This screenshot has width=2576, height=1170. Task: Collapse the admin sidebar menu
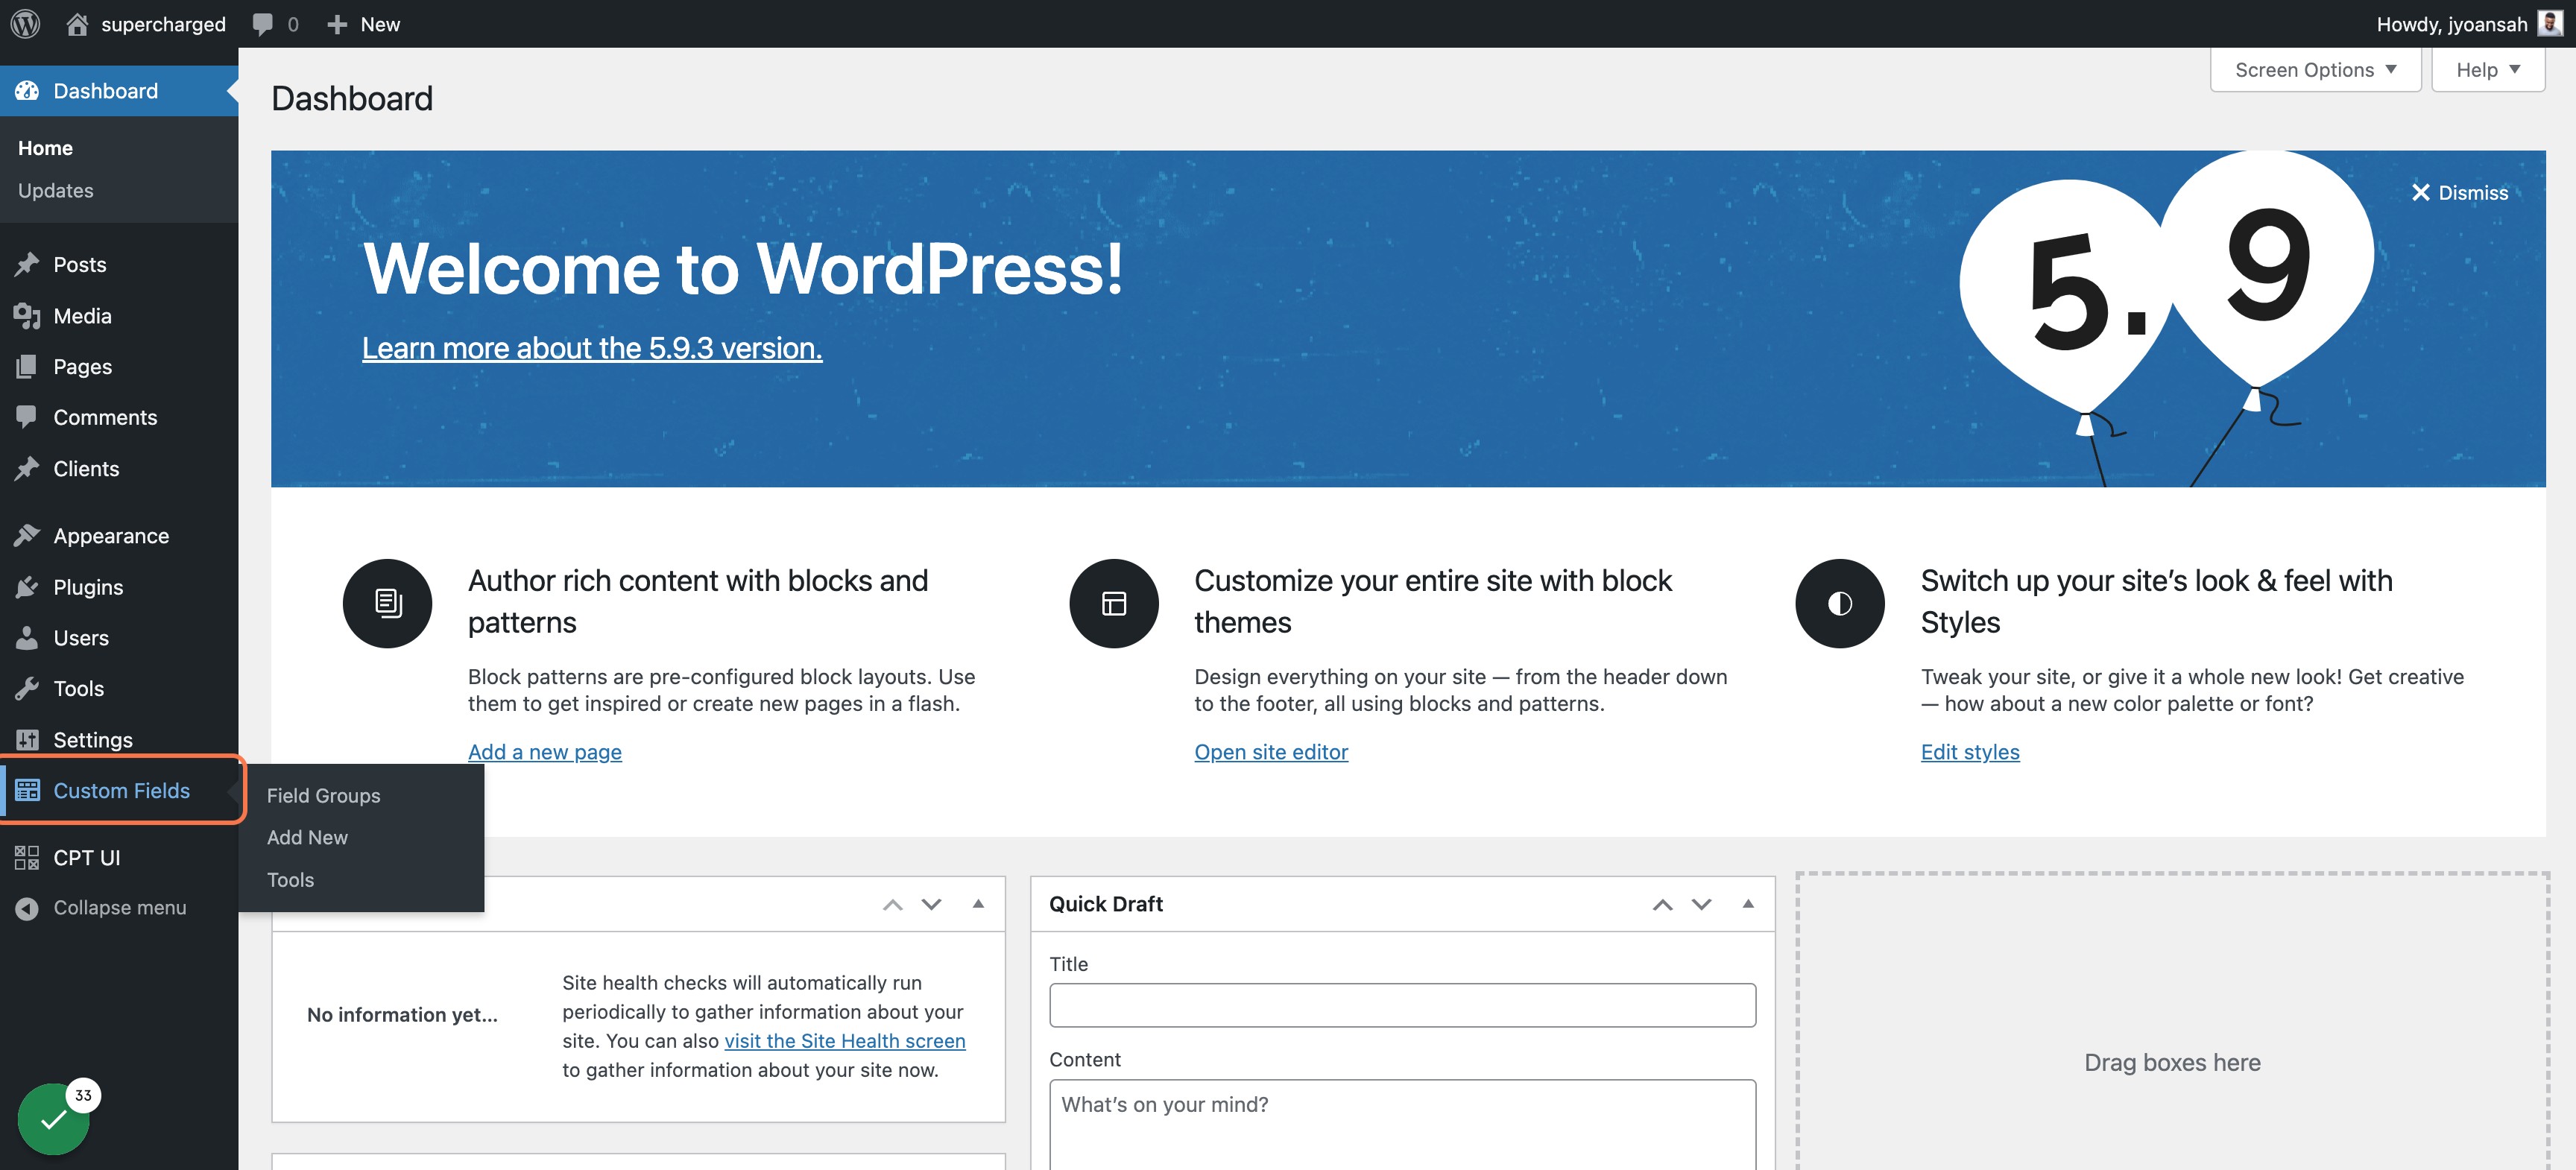(119, 907)
